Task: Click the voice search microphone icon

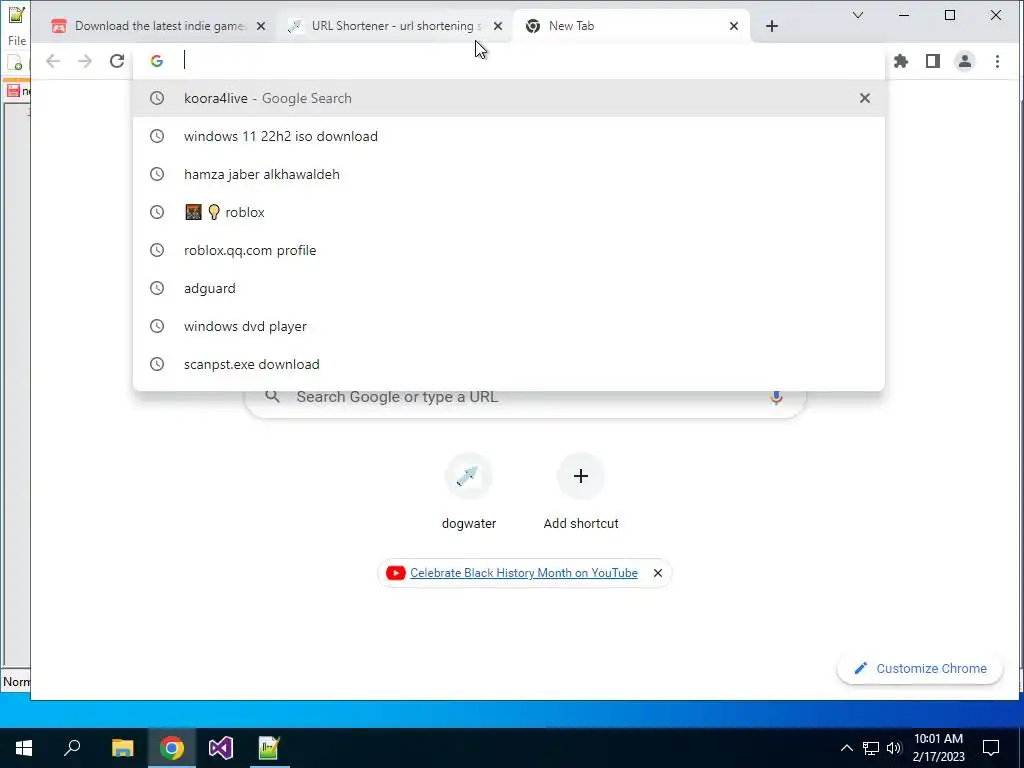Action: pos(776,397)
